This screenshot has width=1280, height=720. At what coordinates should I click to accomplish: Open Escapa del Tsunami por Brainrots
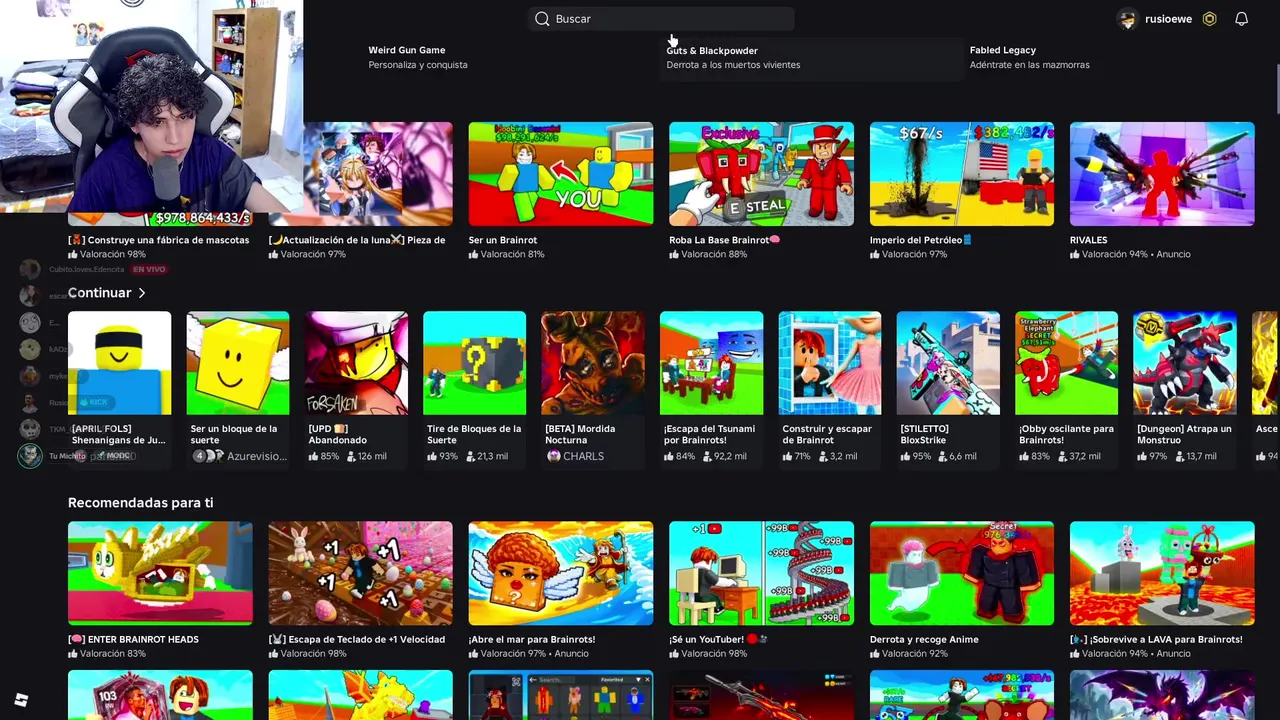tap(711, 389)
